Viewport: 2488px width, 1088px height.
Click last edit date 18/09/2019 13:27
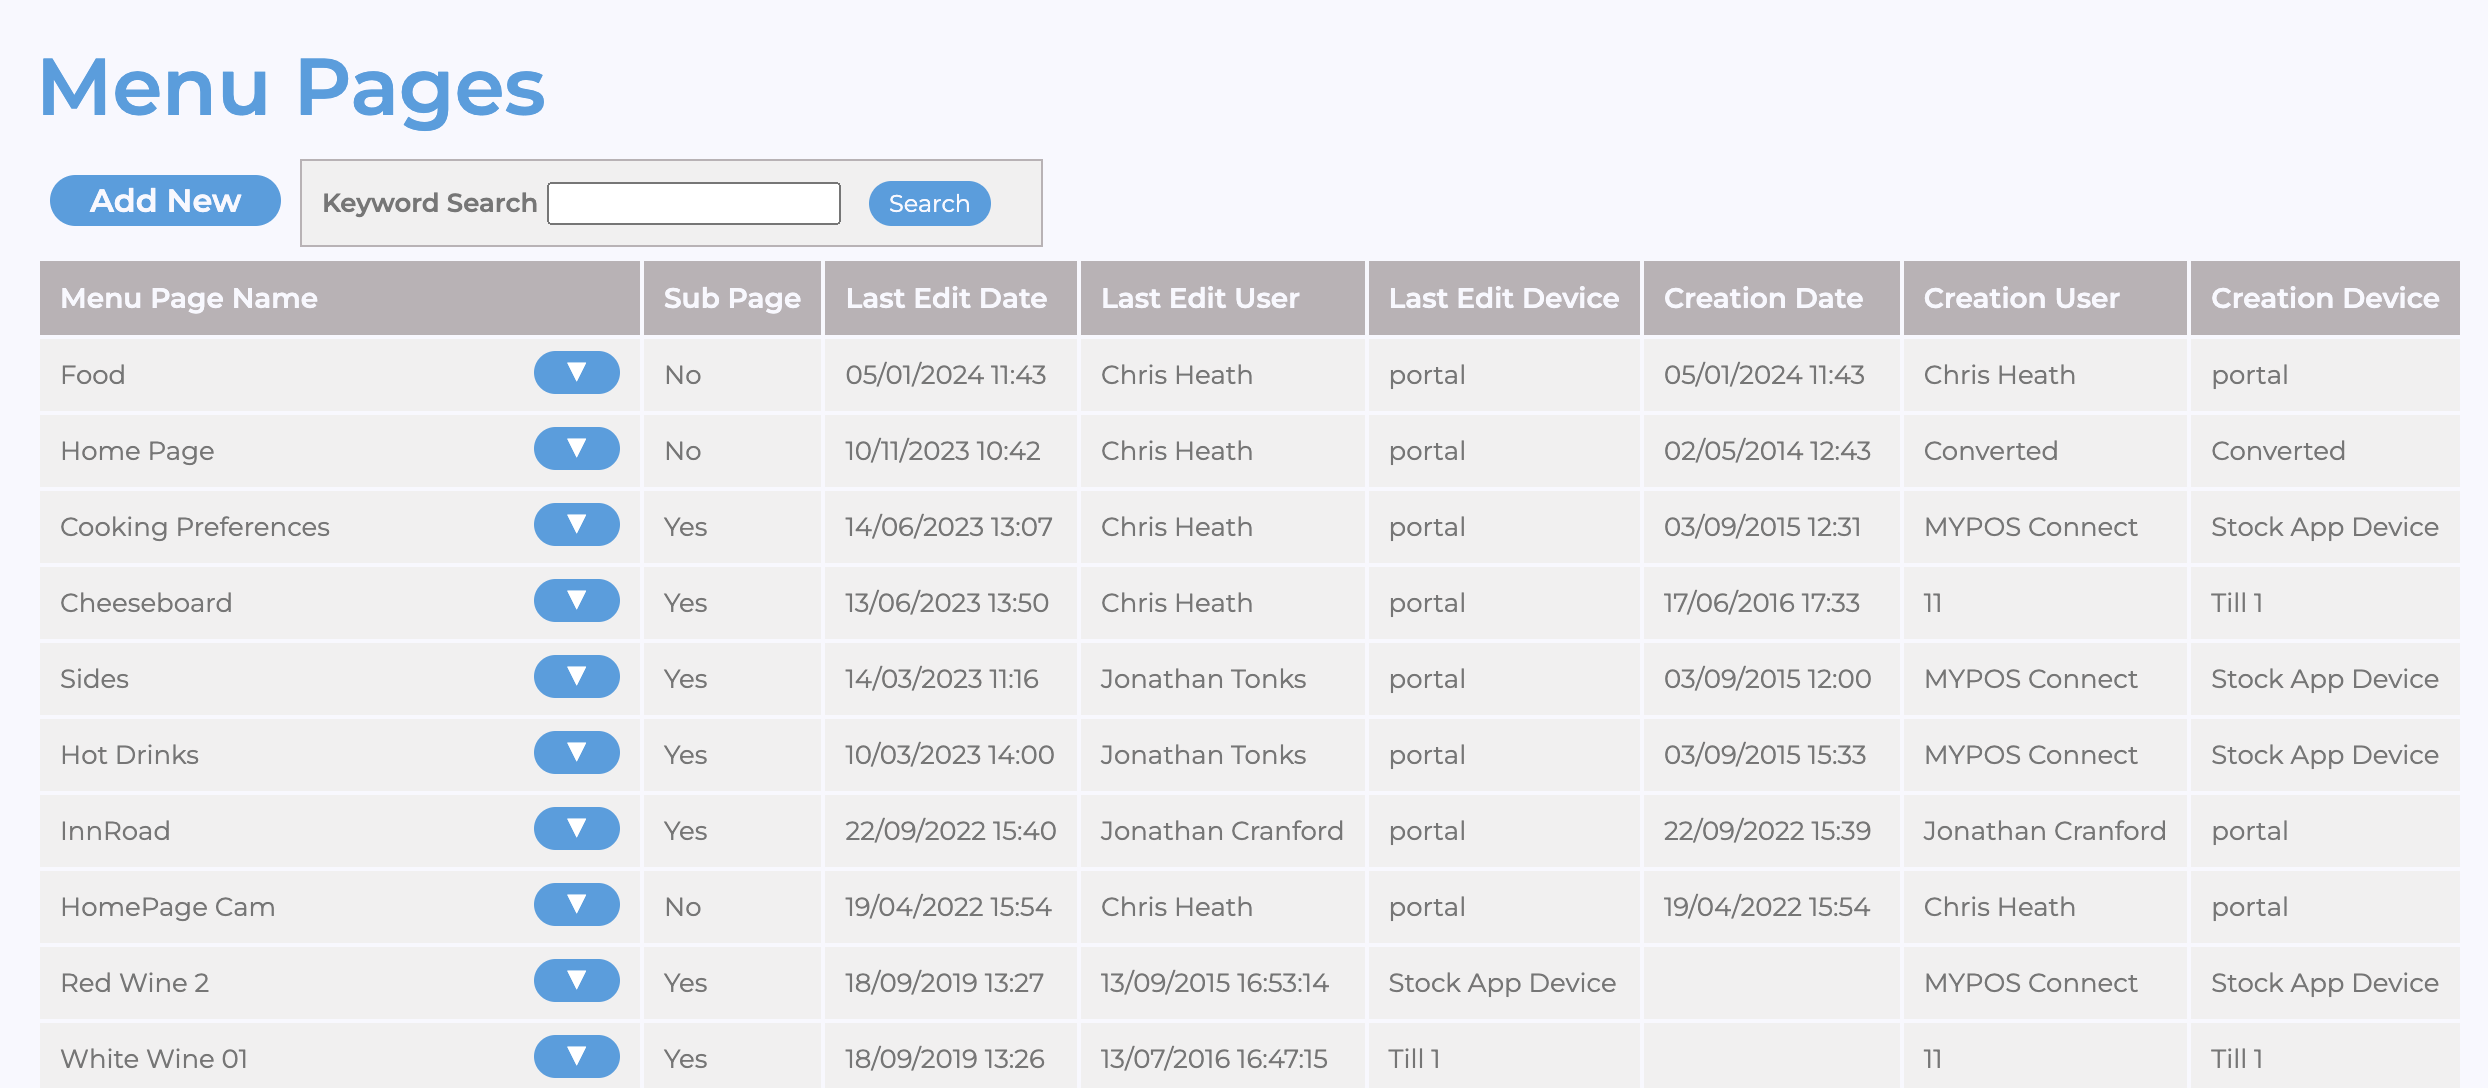(945, 983)
